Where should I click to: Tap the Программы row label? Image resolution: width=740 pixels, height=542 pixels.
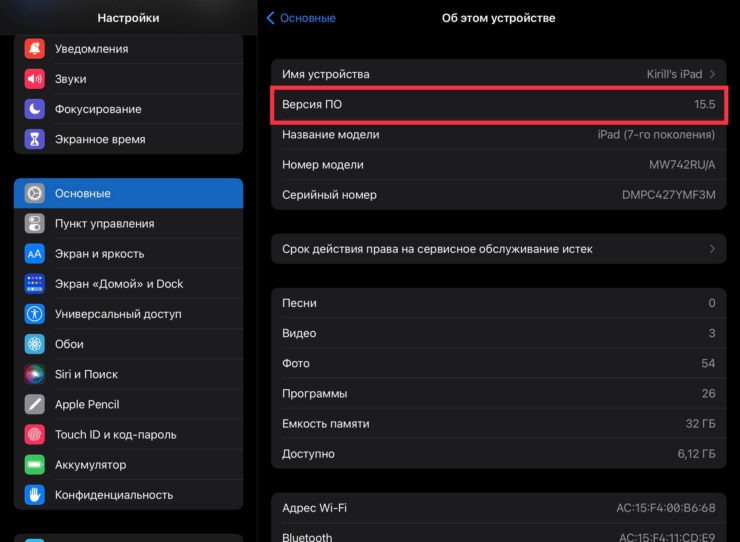tap(315, 394)
